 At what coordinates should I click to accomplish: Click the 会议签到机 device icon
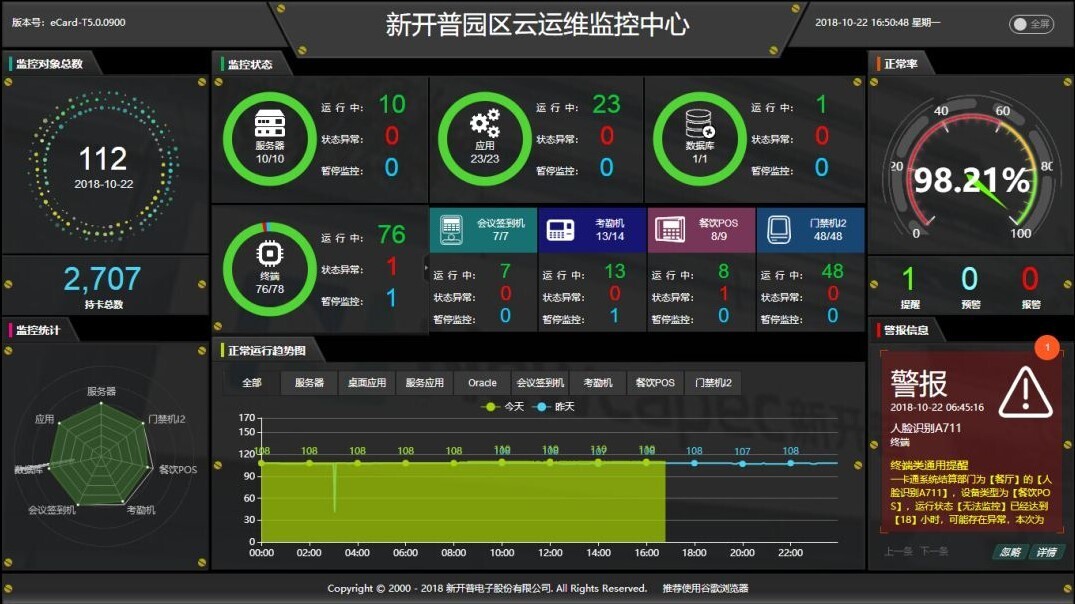pos(451,229)
